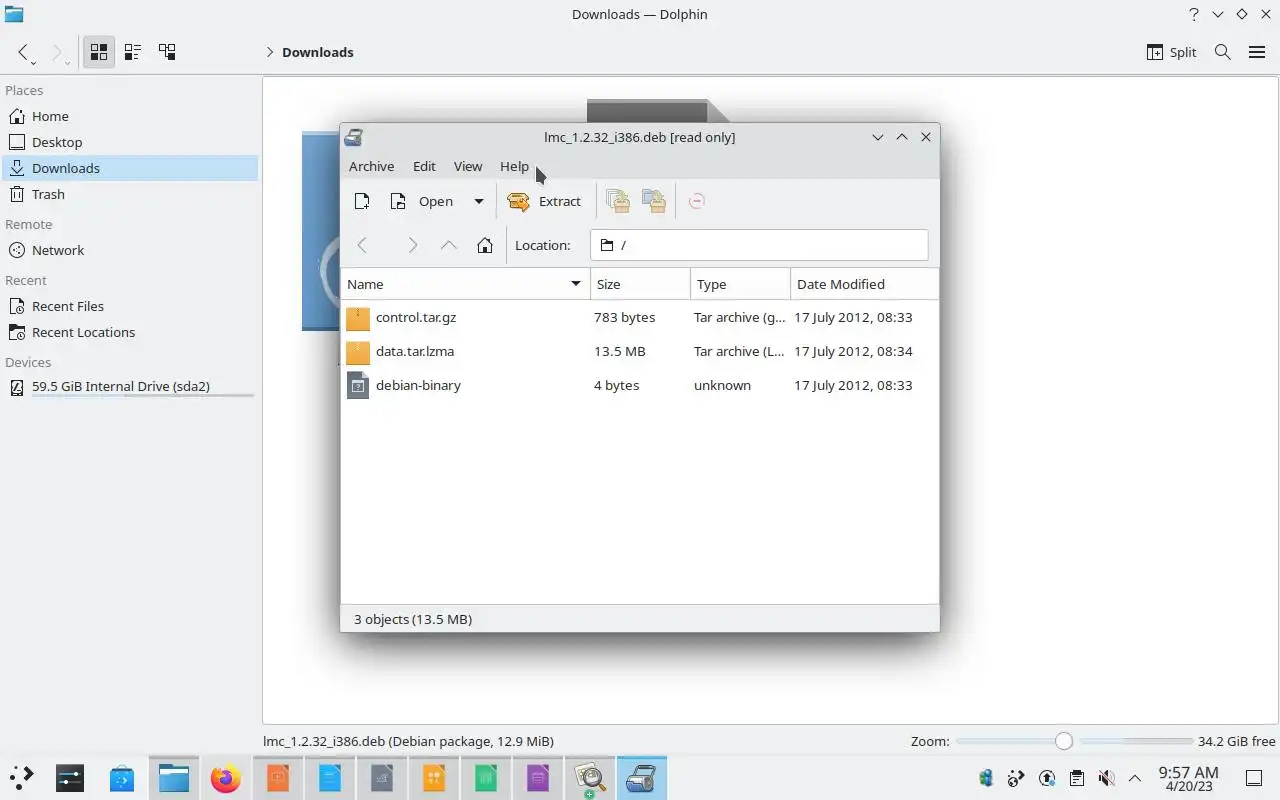This screenshot has height=800, width=1280.
Task: Click the 34.2 GiB free space indicator
Action: pos(1236,741)
